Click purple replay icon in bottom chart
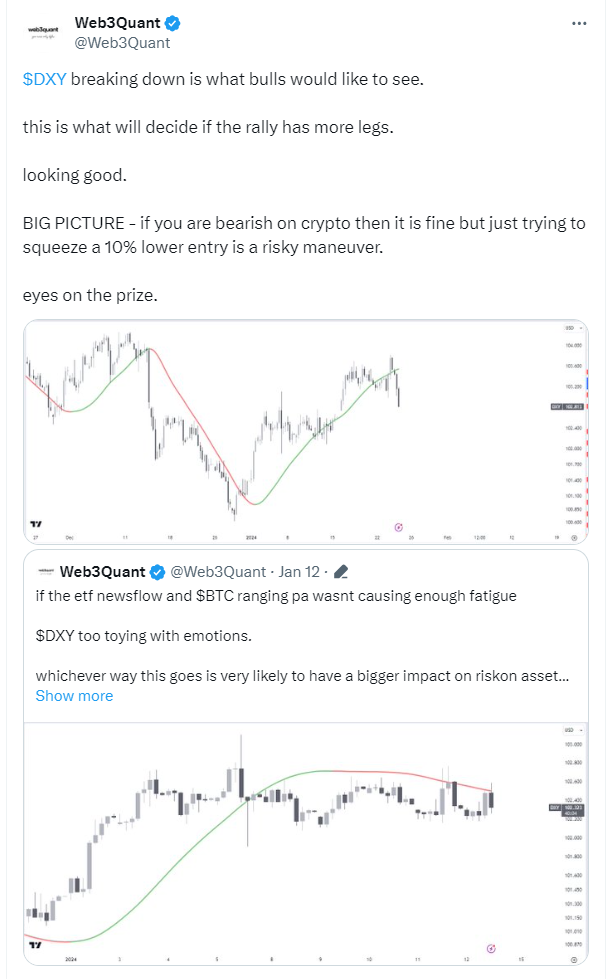Viewport: 614px width, 979px height. coord(491,948)
